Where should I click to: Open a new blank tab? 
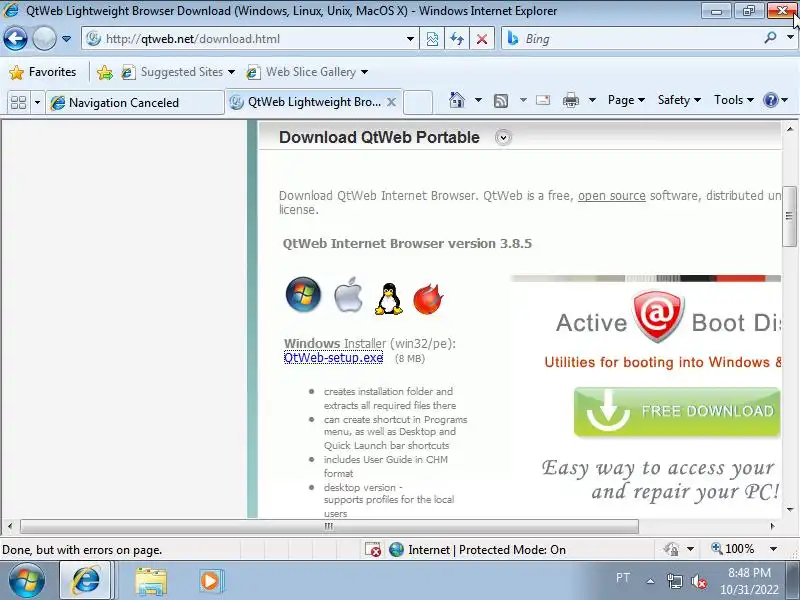(x=418, y=102)
